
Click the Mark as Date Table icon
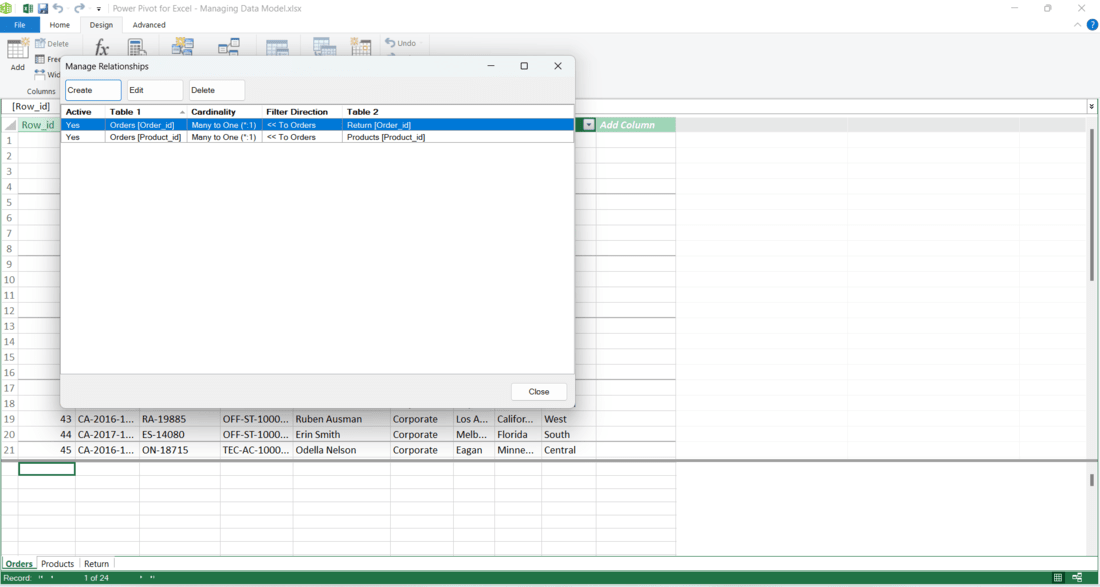[x=325, y=47]
